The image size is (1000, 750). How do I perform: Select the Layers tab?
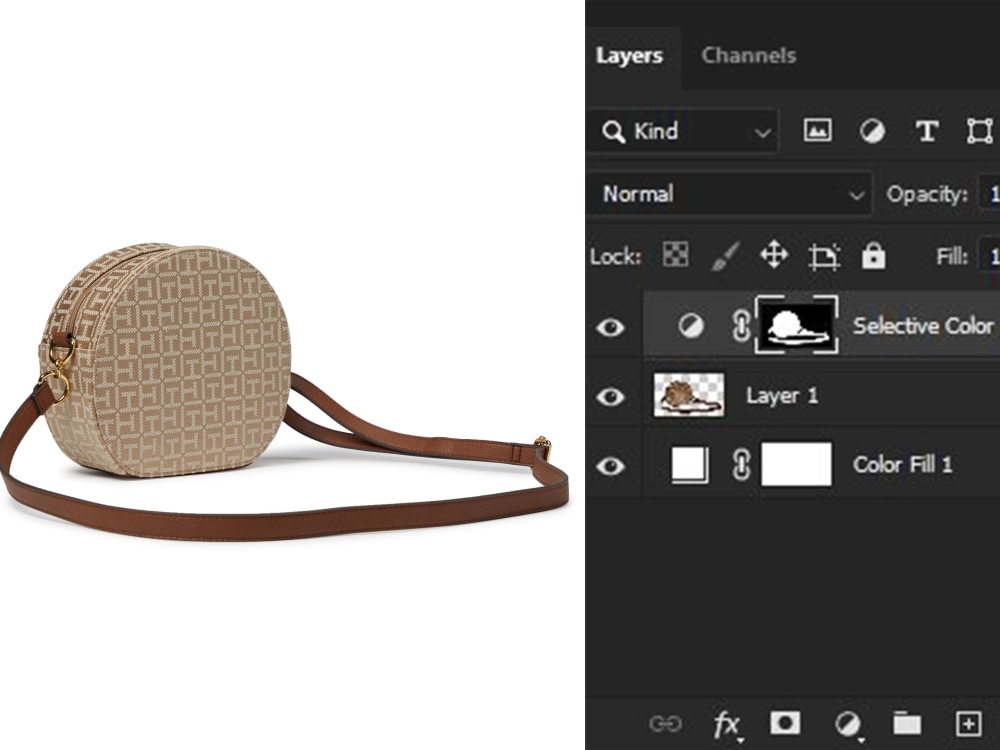tap(629, 55)
